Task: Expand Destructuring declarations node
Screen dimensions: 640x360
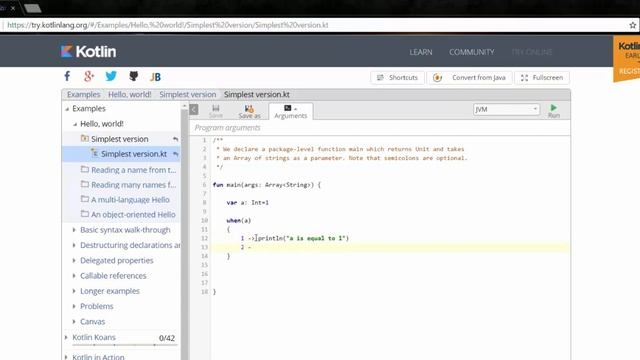Action: point(74,245)
